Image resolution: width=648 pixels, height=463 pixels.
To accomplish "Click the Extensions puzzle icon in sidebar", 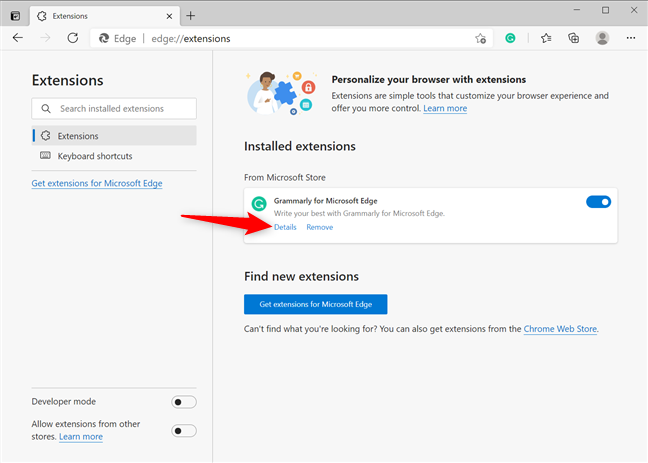I will point(46,136).
